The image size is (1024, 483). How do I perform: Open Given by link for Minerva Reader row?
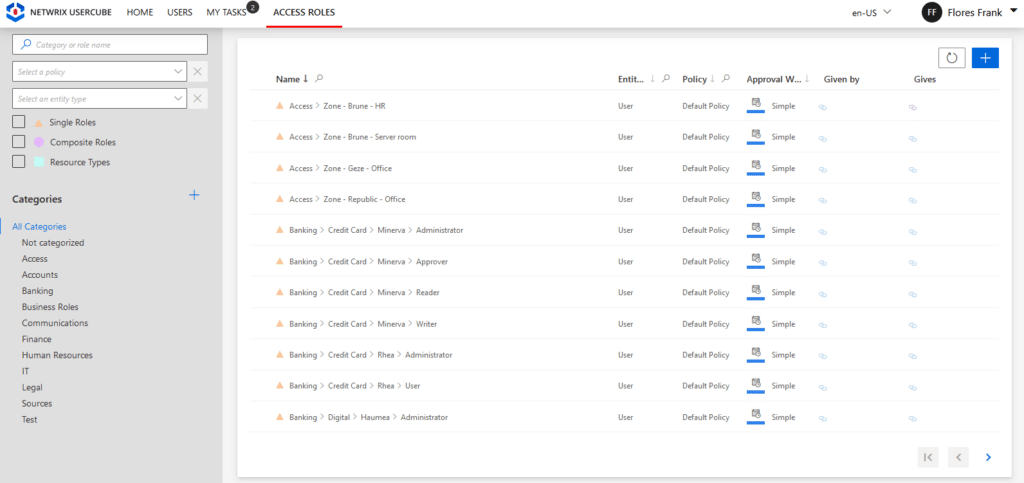(x=823, y=294)
